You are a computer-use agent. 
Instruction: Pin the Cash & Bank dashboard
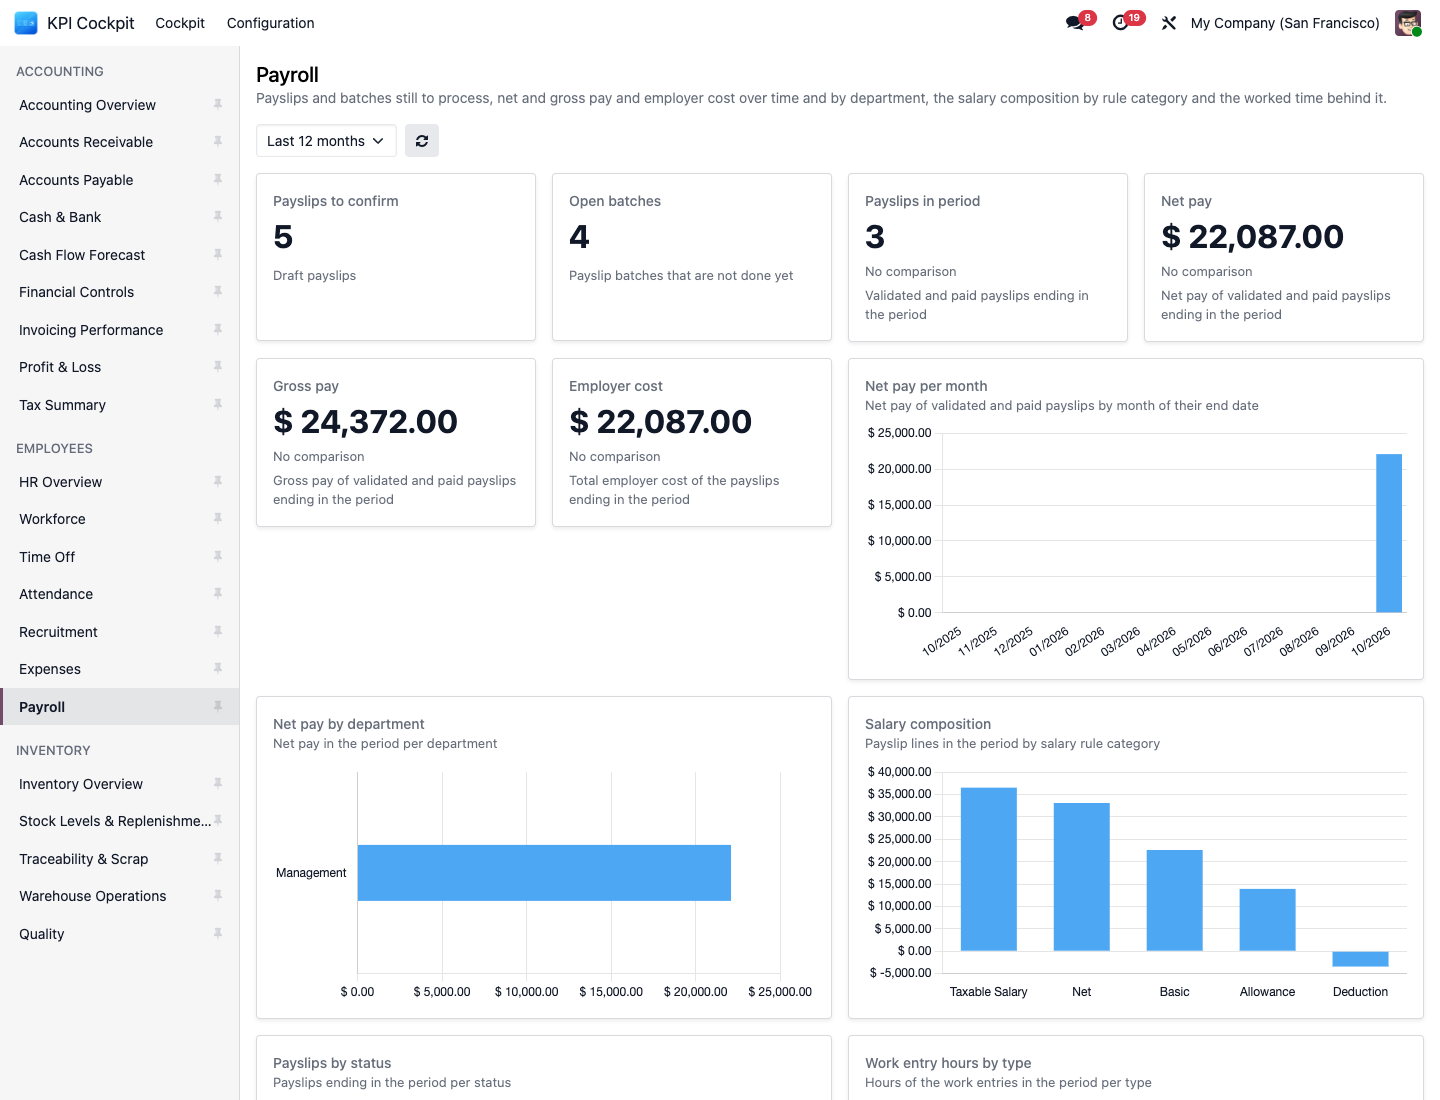pos(218,217)
